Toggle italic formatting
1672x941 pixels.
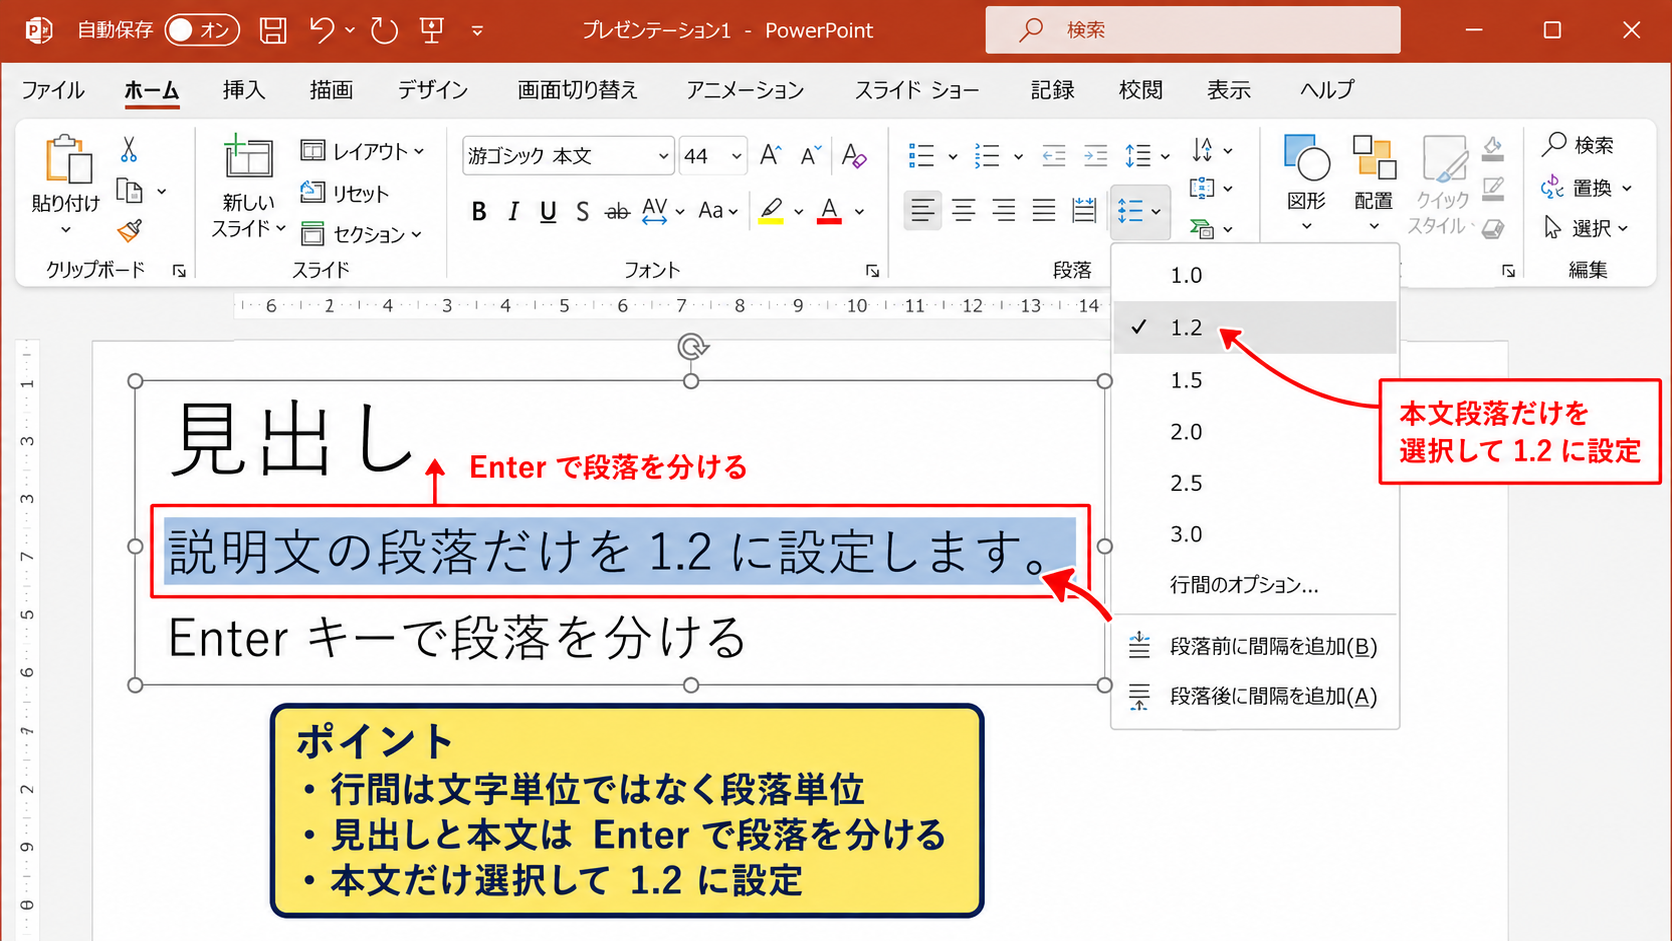[x=514, y=211]
